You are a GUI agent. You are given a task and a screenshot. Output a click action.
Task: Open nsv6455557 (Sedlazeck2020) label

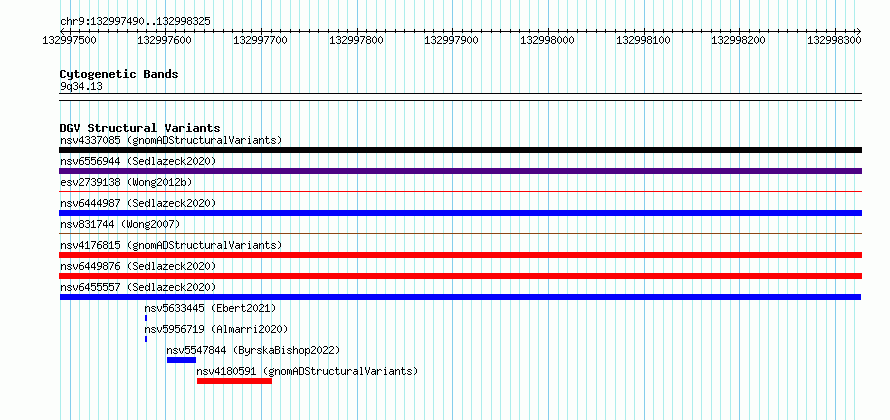coord(138,287)
